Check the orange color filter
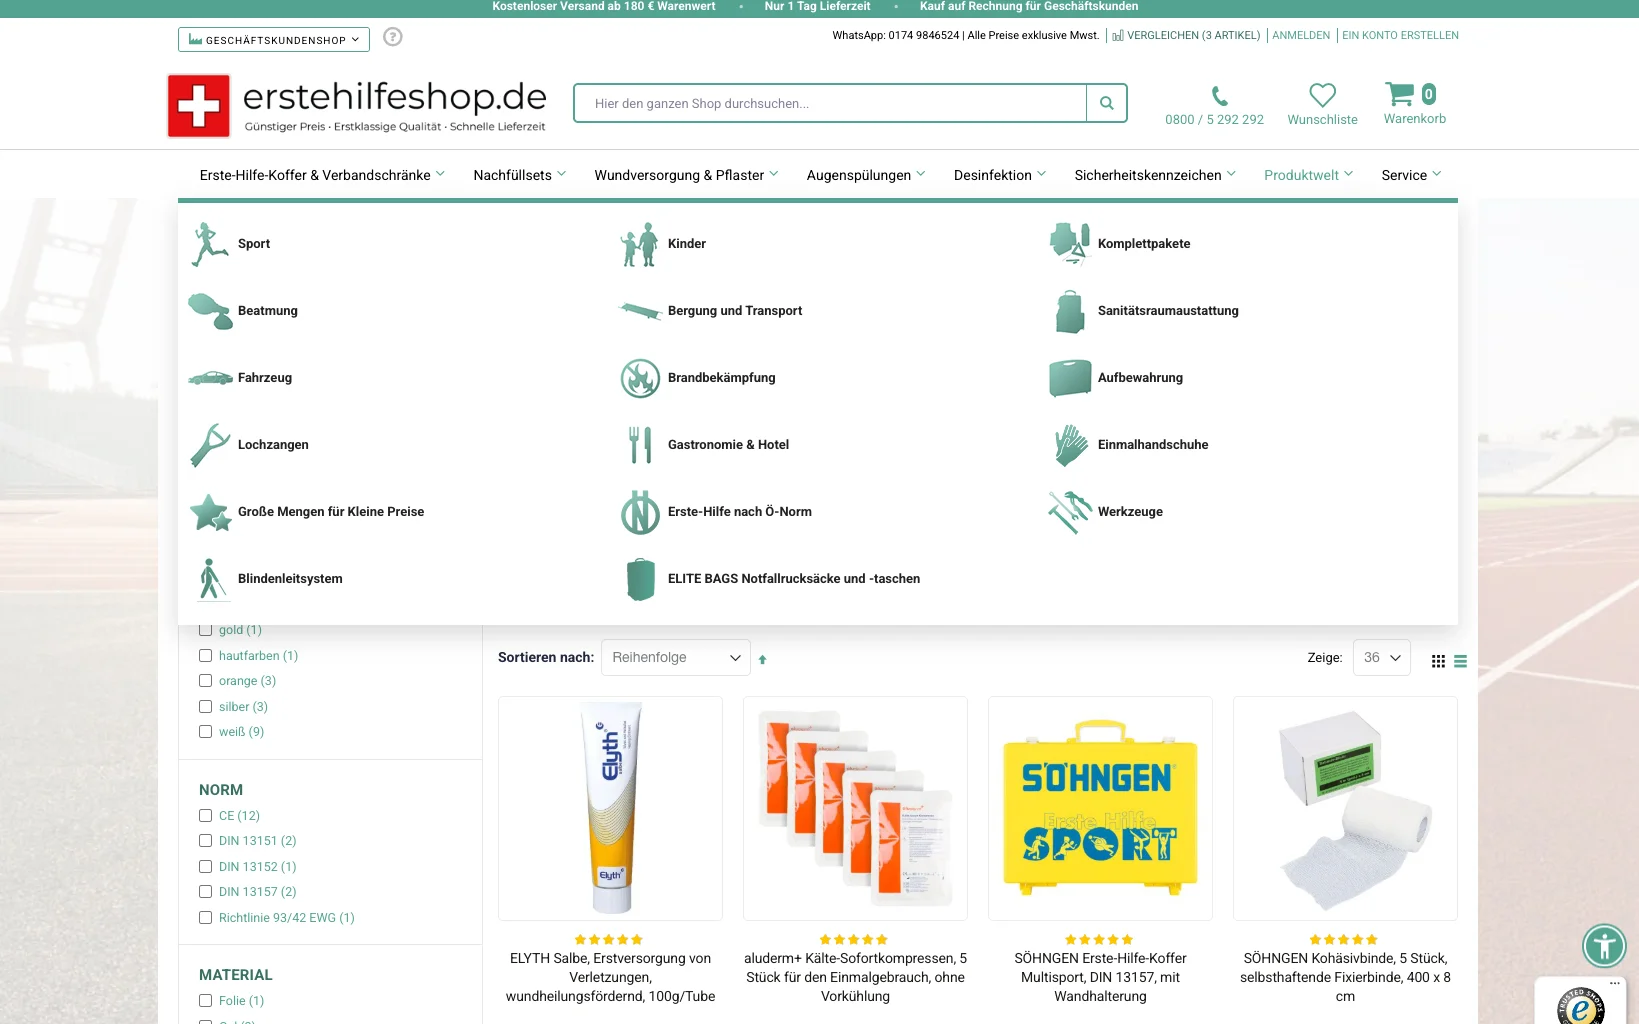This screenshot has height=1024, width=1639. [x=205, y=681]
